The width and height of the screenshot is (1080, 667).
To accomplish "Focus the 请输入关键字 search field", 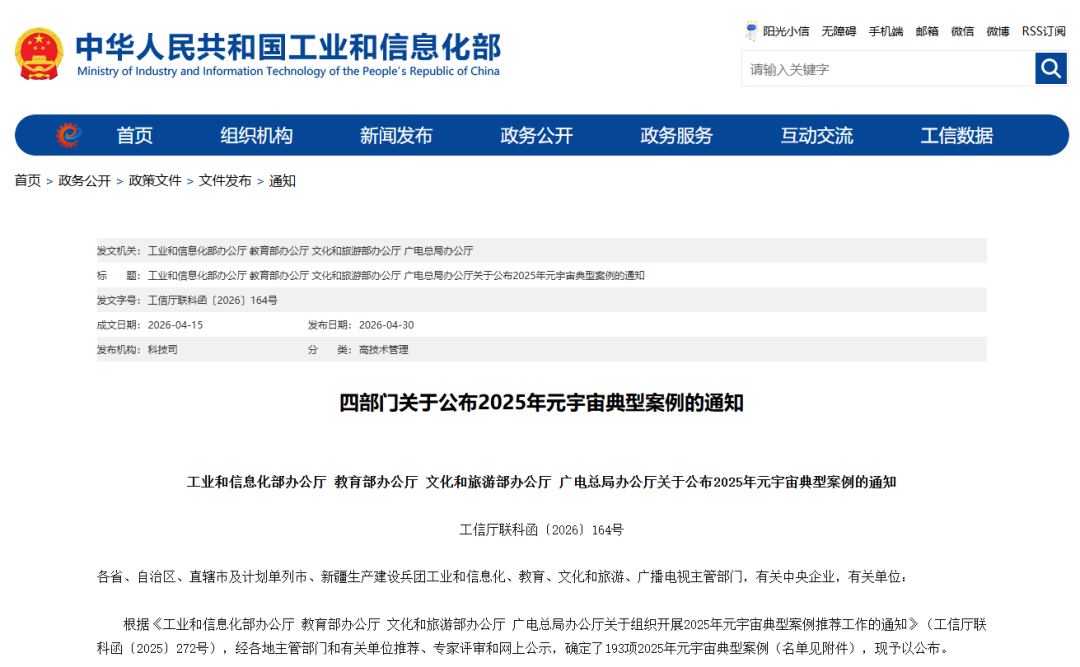I will (889, 69).
